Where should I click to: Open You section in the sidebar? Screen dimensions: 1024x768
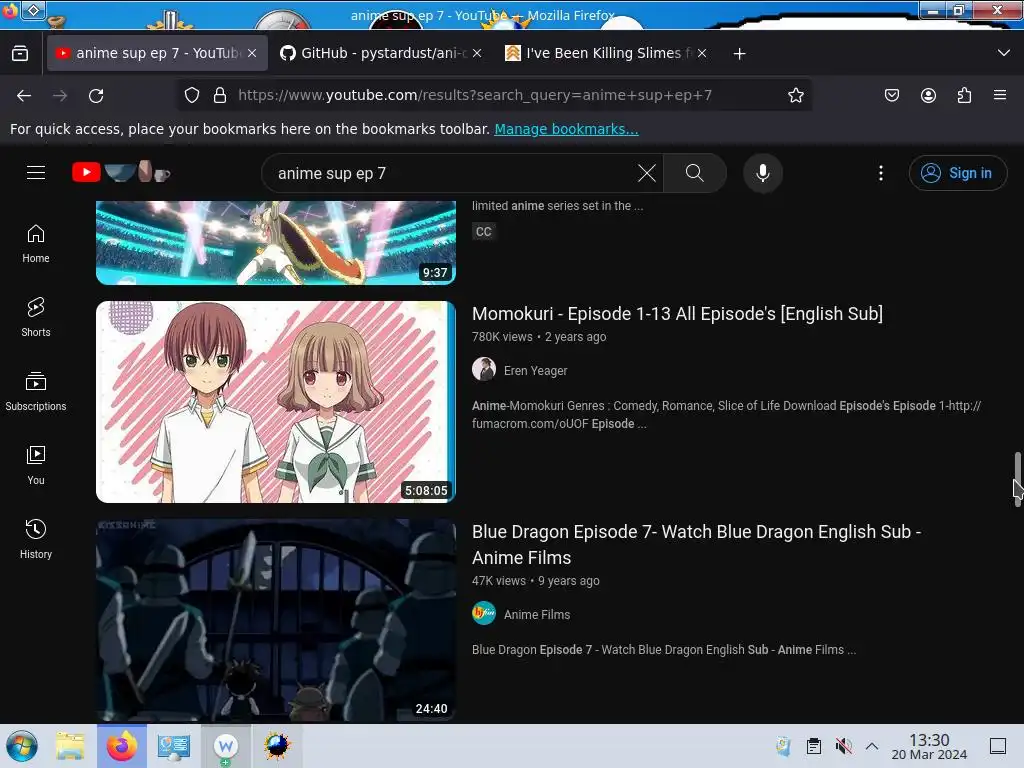tap(36, 465)
